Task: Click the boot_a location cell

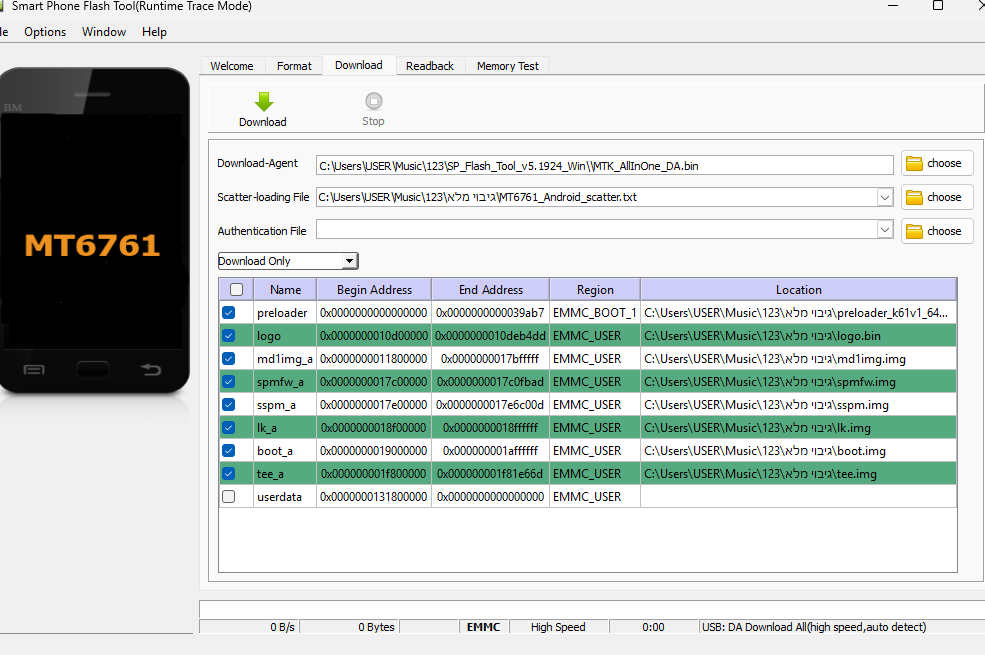Action: pos(798,451)
